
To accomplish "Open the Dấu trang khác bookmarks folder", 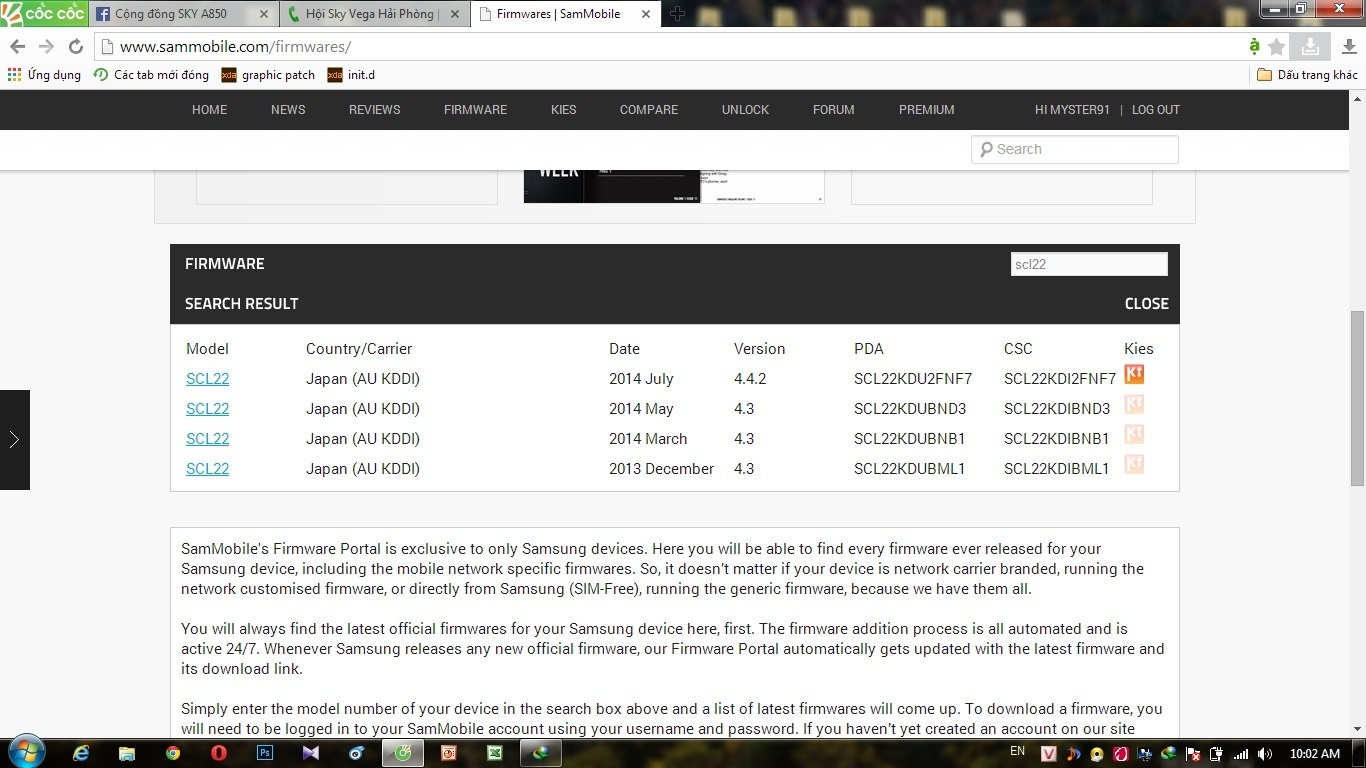I will (x=1308, y=75).
